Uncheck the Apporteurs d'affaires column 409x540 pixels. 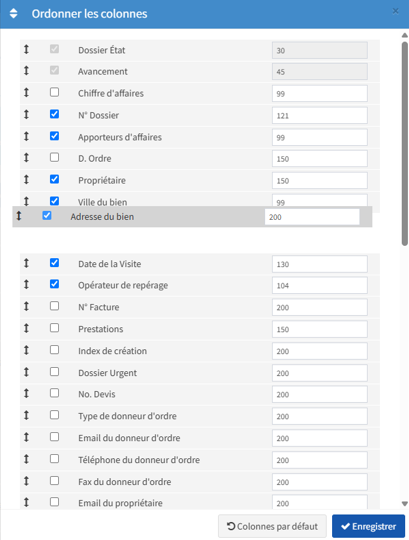pos(54,136)
